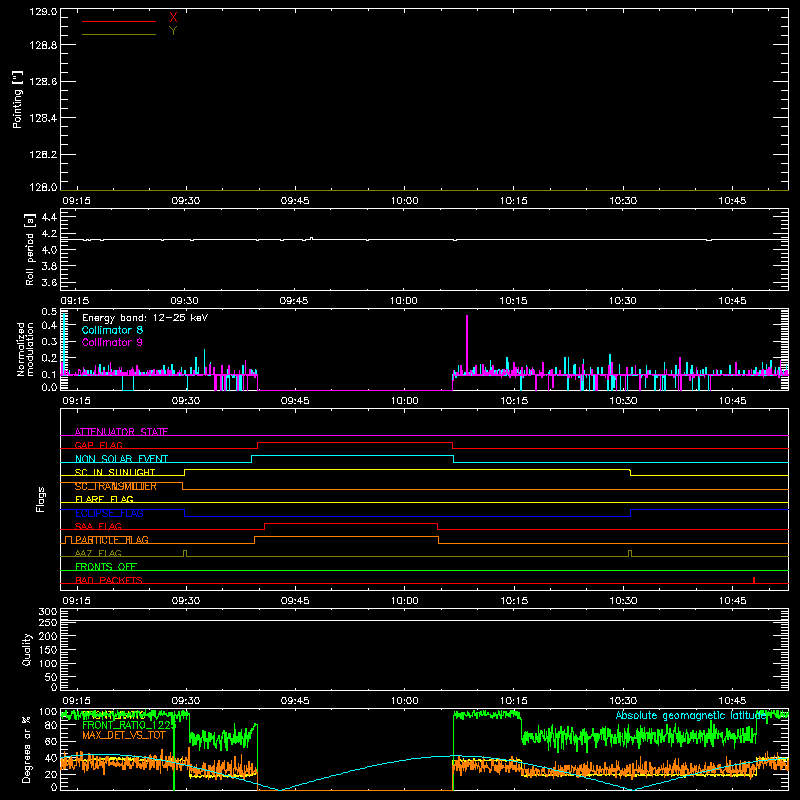This screenshot has height=800, width=800.
Task: Click the 100 tick on Quality axis
Action: point(47,664)
